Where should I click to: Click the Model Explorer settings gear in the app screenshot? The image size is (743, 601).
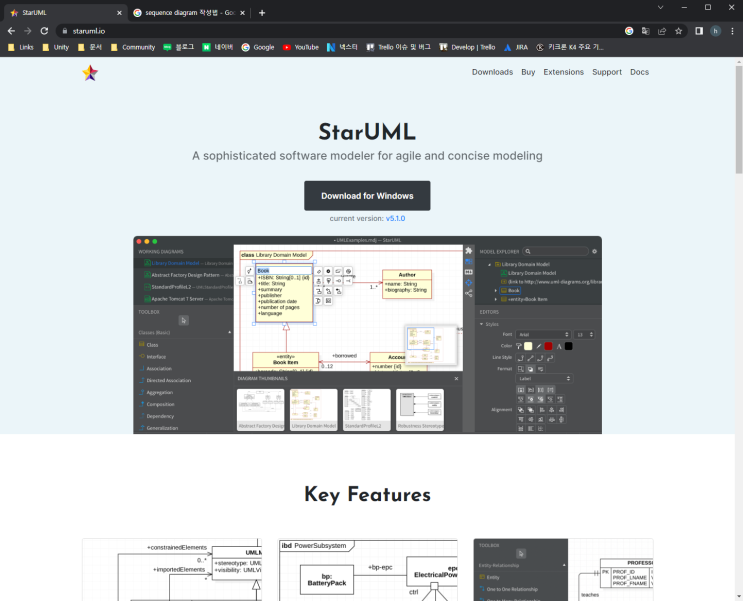[594, 251]
